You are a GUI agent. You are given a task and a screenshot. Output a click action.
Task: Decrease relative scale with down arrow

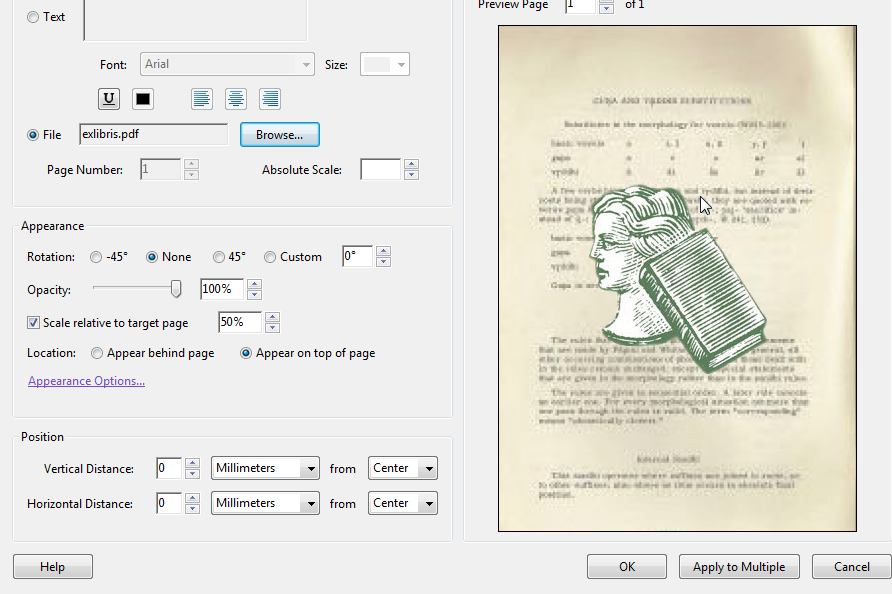pos(272,328)
